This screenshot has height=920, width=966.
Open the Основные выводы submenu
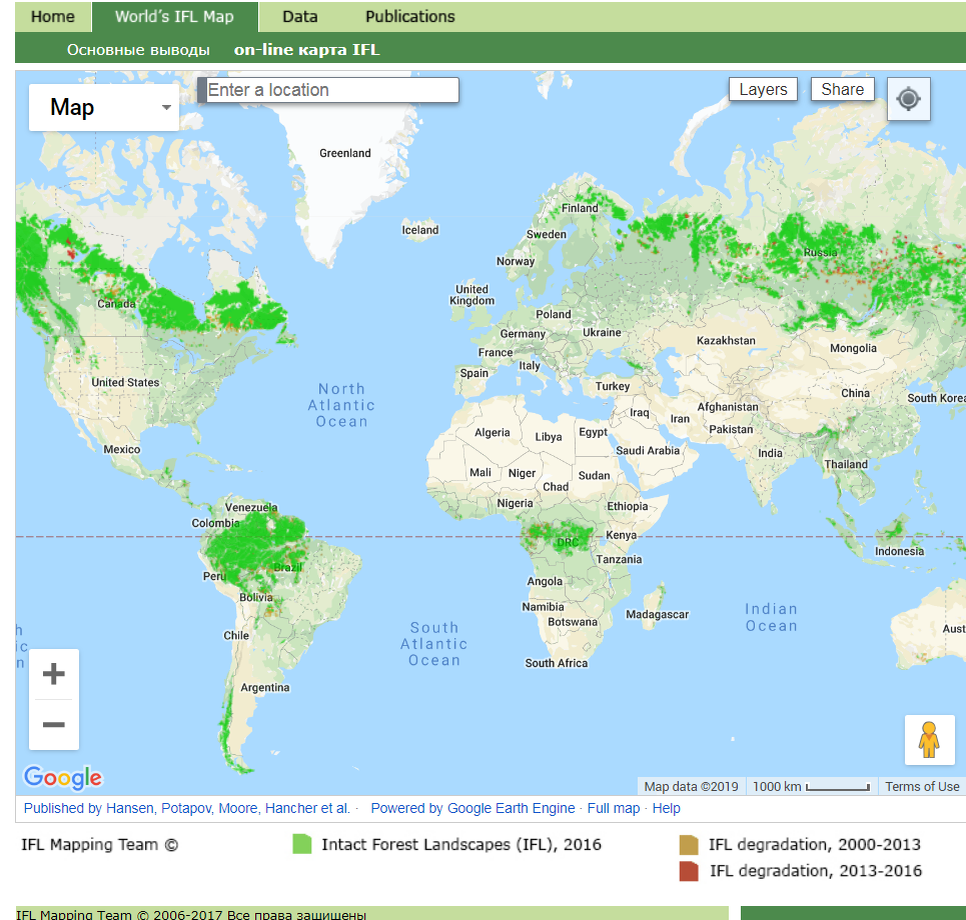pos(139,50)
